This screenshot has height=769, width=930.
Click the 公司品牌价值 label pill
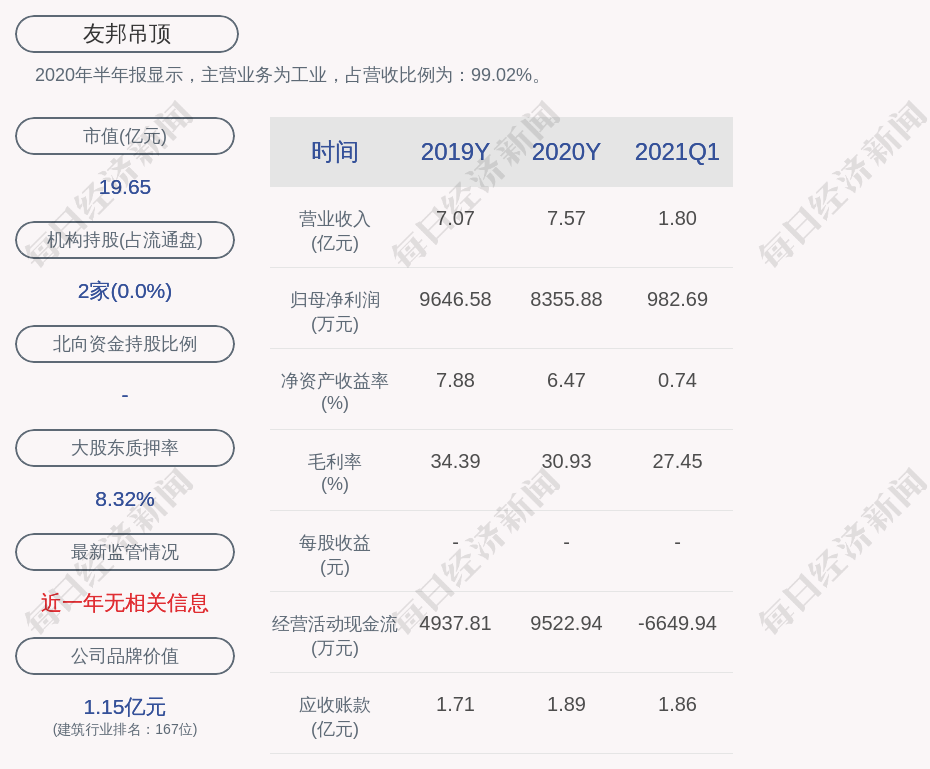tap(125, 656)
